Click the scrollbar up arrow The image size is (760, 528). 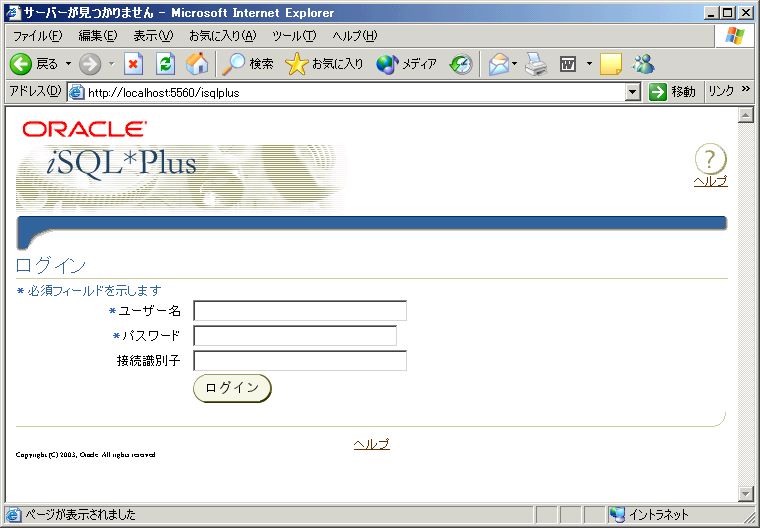745,115
